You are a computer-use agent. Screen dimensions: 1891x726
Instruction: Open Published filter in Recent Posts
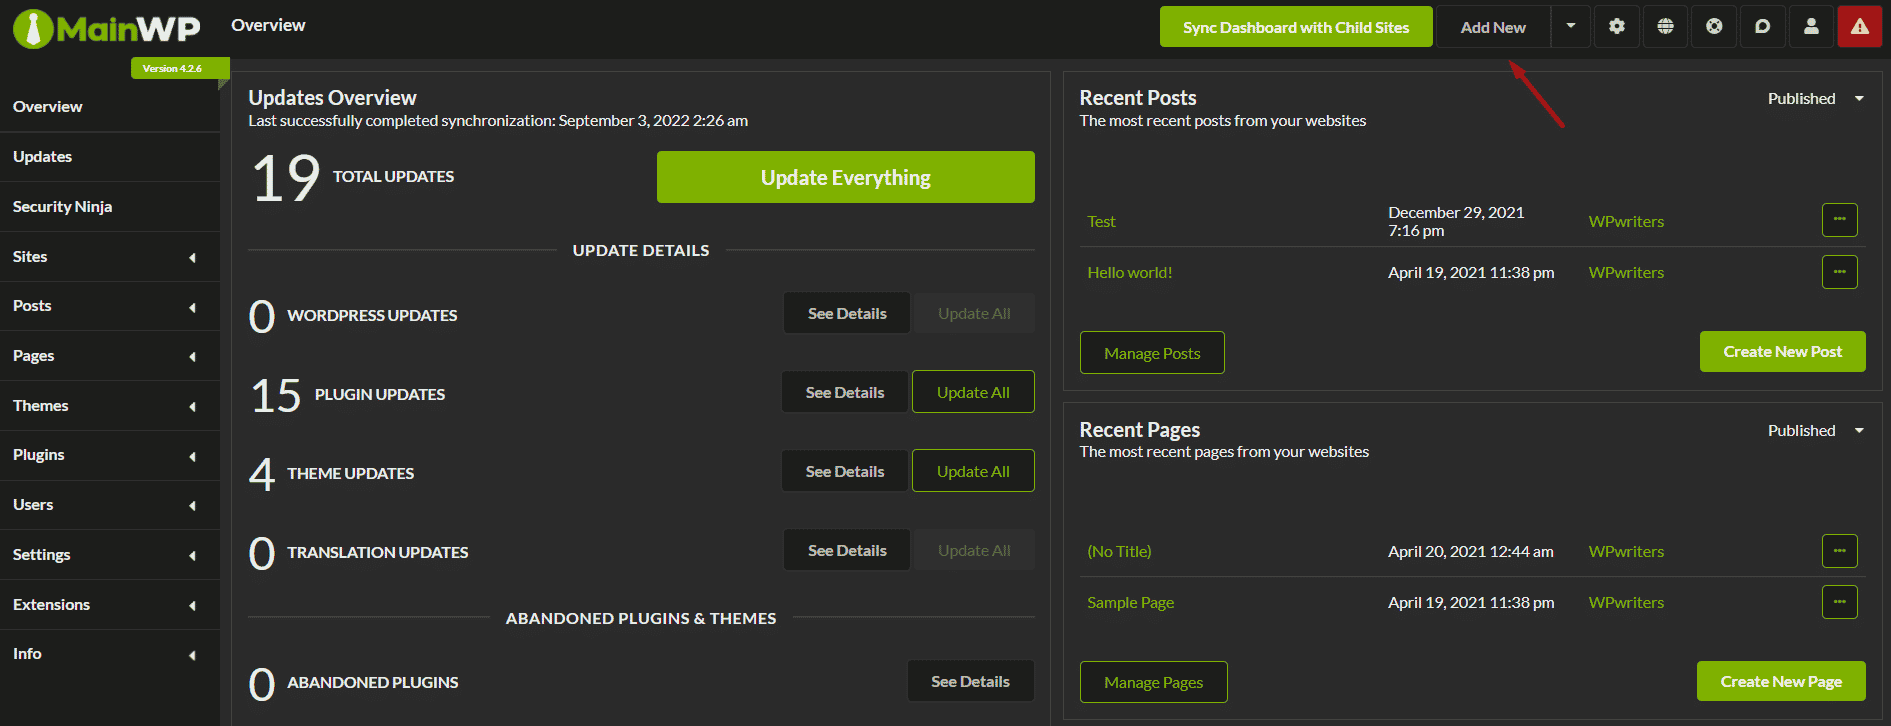click(1815, 98)
